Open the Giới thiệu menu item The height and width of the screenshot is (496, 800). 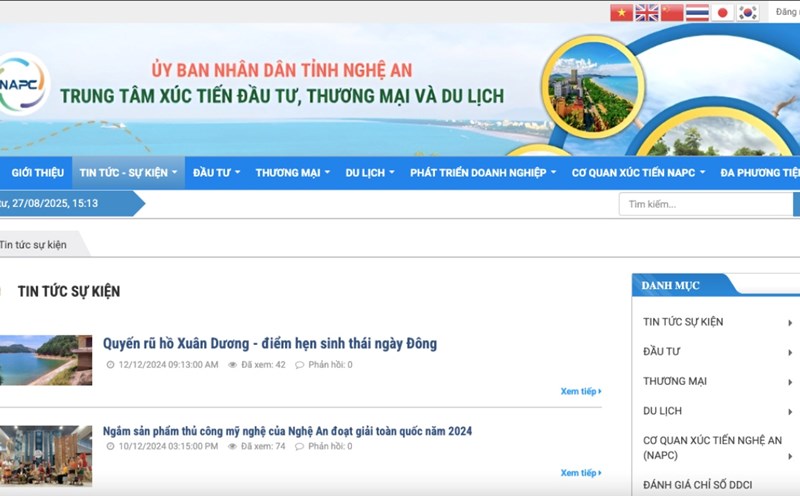pos(37,173)
